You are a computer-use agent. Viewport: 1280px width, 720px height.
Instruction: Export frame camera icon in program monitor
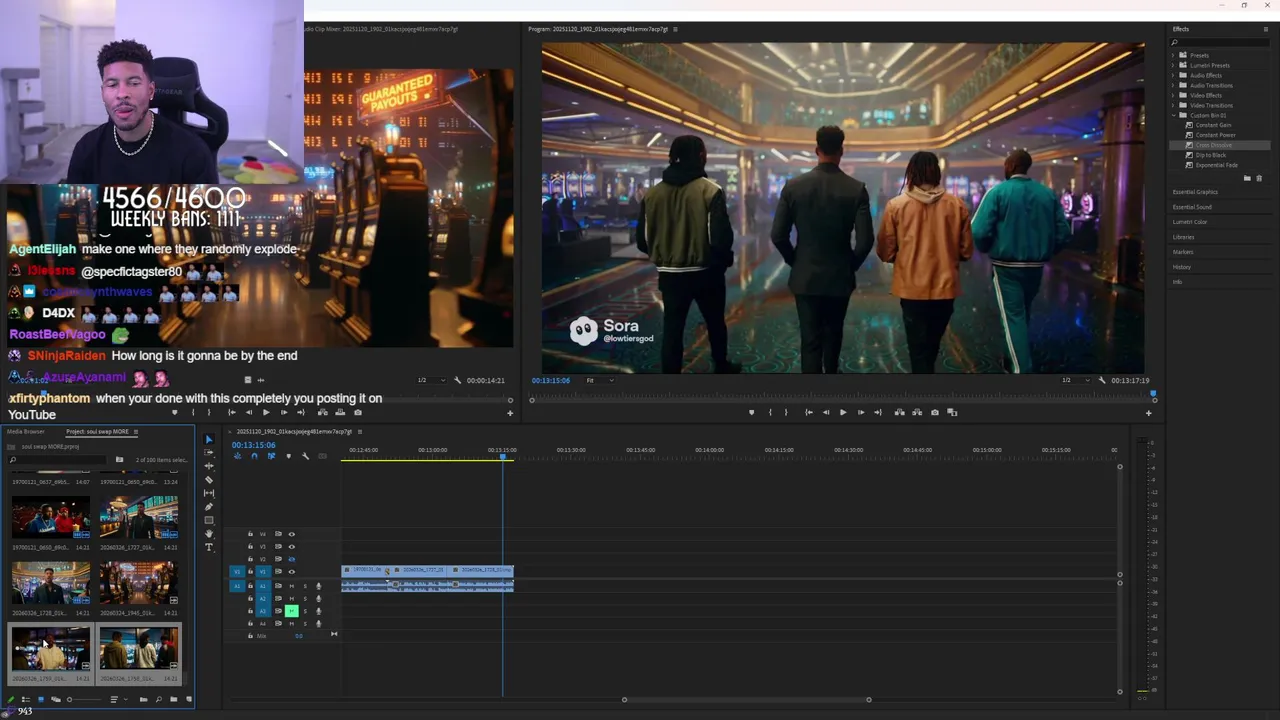coord(935,412)
